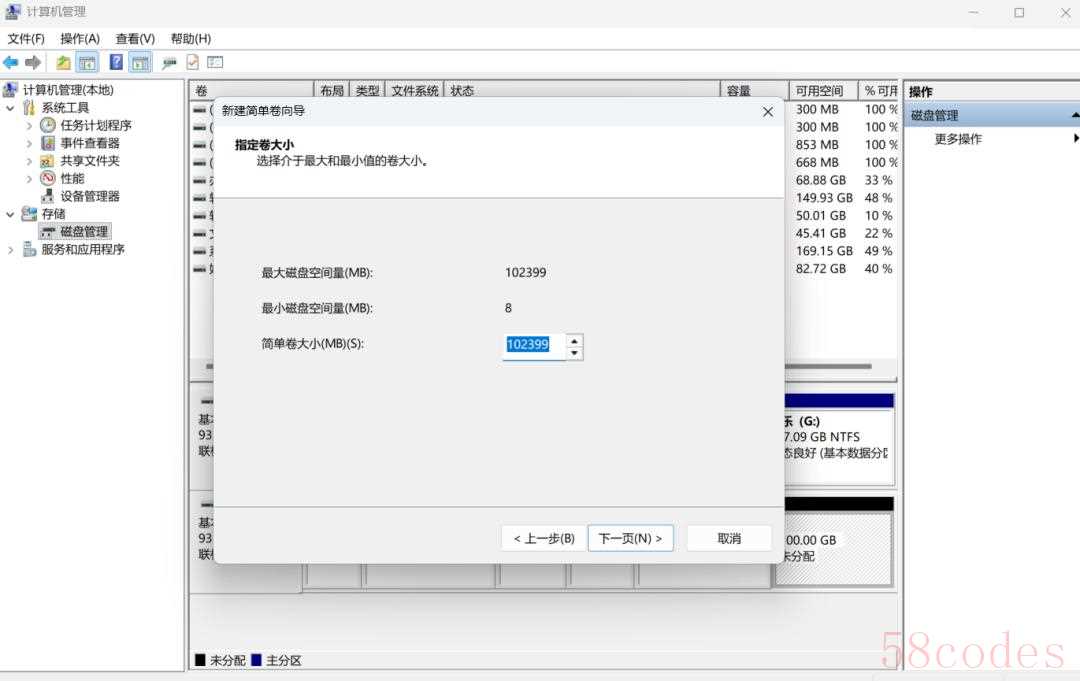Open the Action (操作) menu
The height and width of the screenshot is (681, 1080).
(80, 39)
